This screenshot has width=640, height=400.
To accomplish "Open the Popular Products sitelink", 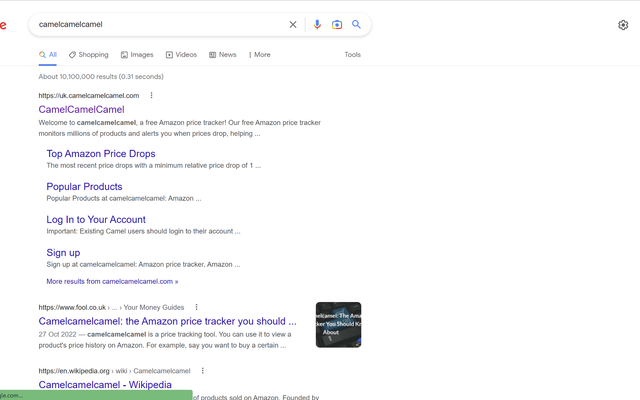I will click(84, 187).
